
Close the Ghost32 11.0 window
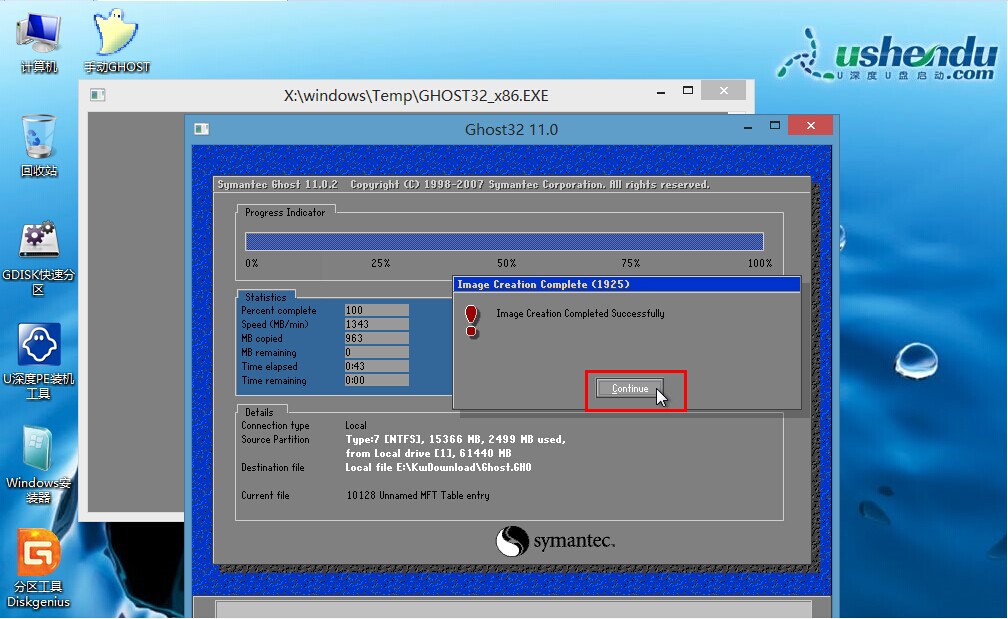(811, 125)
